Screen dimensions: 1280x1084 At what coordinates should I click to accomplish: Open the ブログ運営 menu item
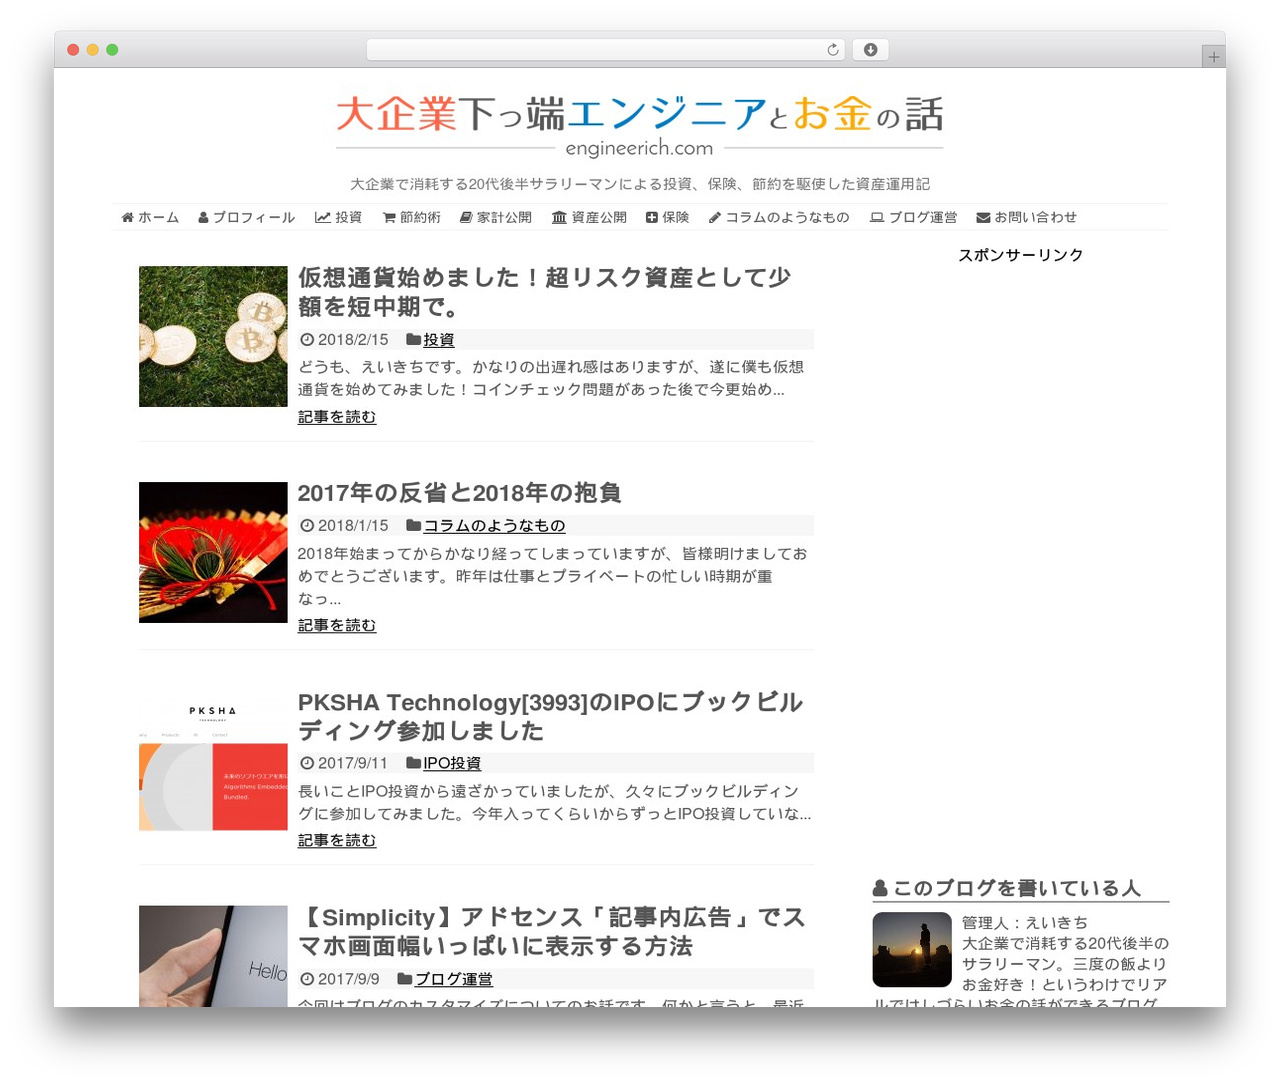[x=913, y=217]
